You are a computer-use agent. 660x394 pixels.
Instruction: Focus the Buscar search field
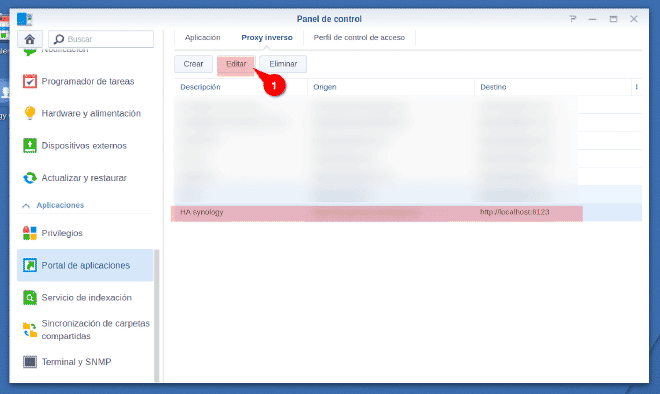click(101, 39)
